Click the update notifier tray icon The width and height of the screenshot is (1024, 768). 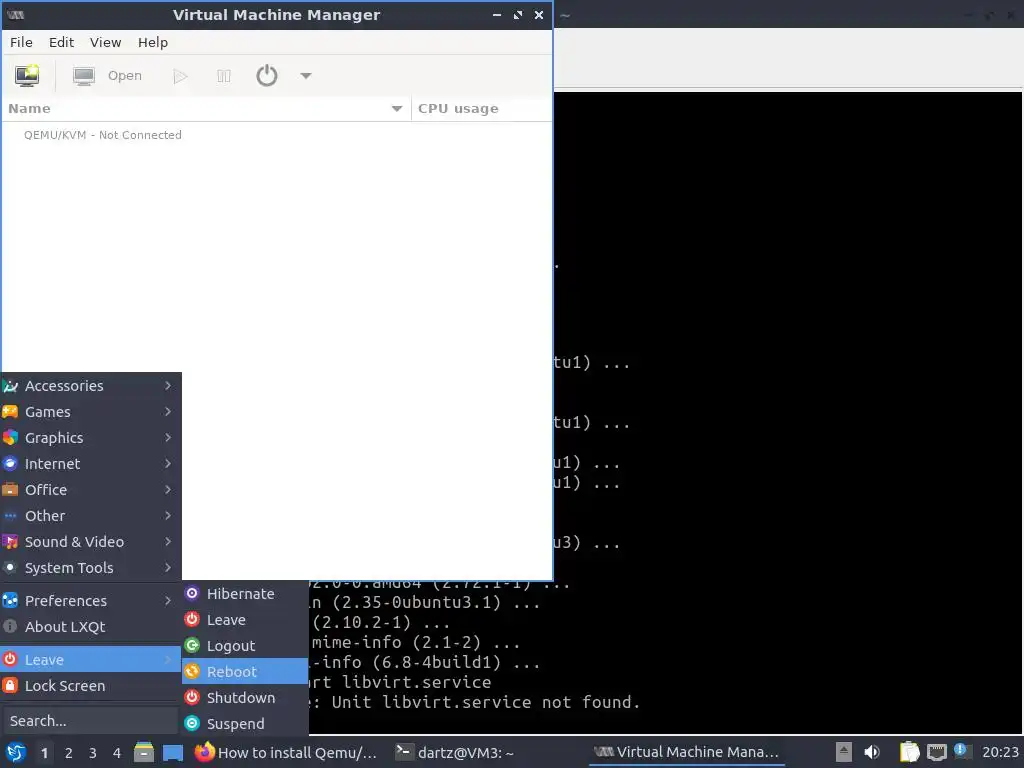pyautogui.click(x=961, y=751)
